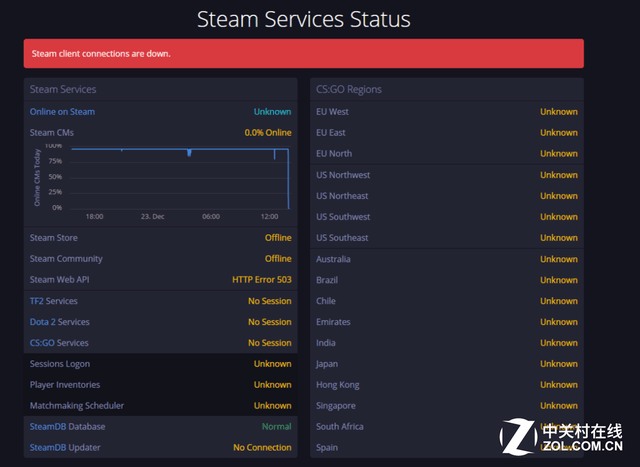Click the Sessions Logon row label
The width and height of the screenshot is (640, 467).
pyautogui.click(x=60, y=364)
